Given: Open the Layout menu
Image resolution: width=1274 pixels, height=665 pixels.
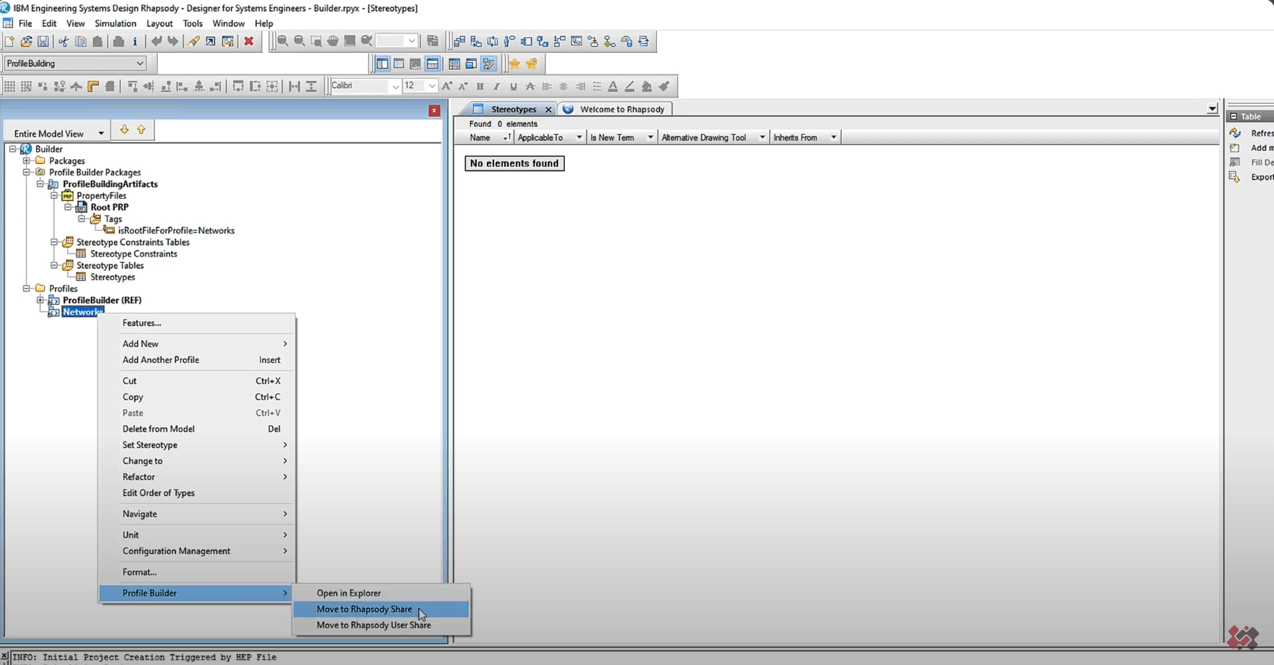Looking at the screenshot, I should (159, 23).
